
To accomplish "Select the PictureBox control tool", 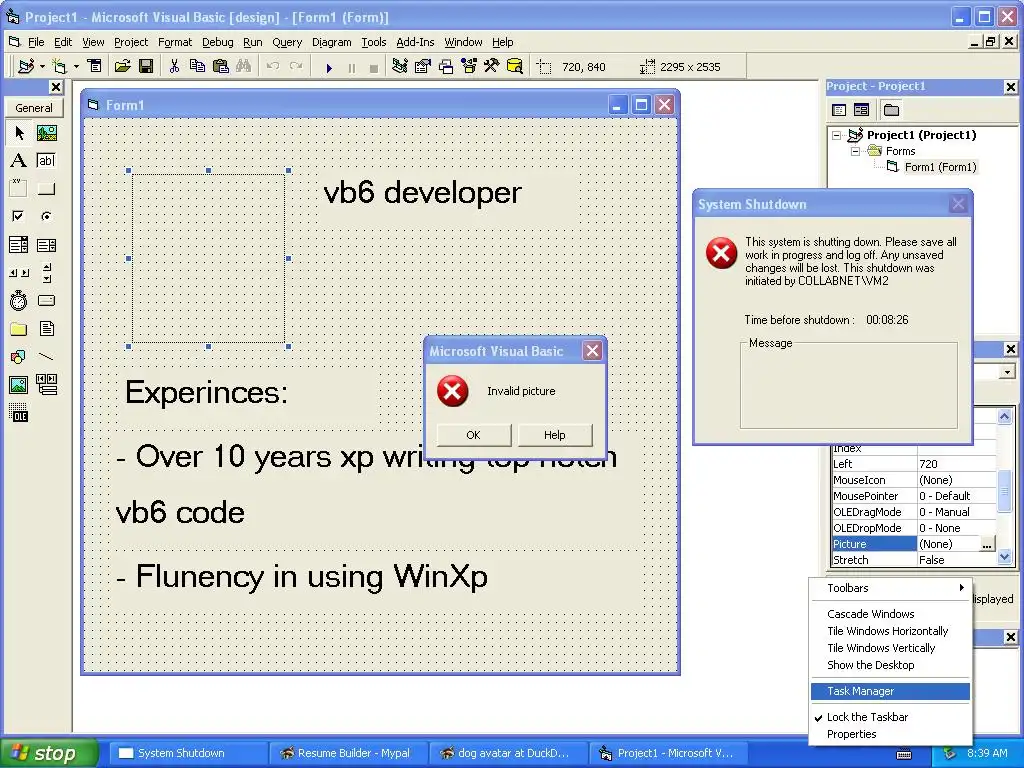I will tap(46, 133).
